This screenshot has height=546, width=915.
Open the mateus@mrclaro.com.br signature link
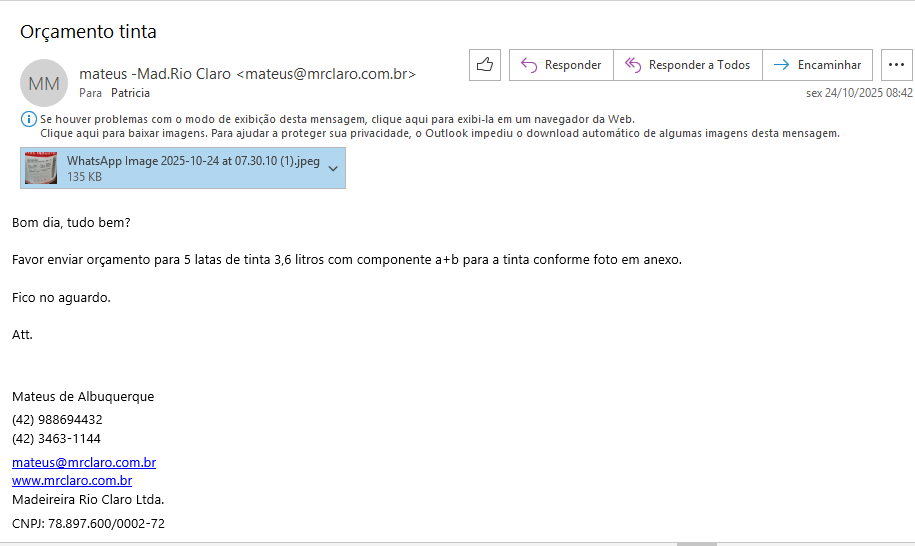coord(84,463)
